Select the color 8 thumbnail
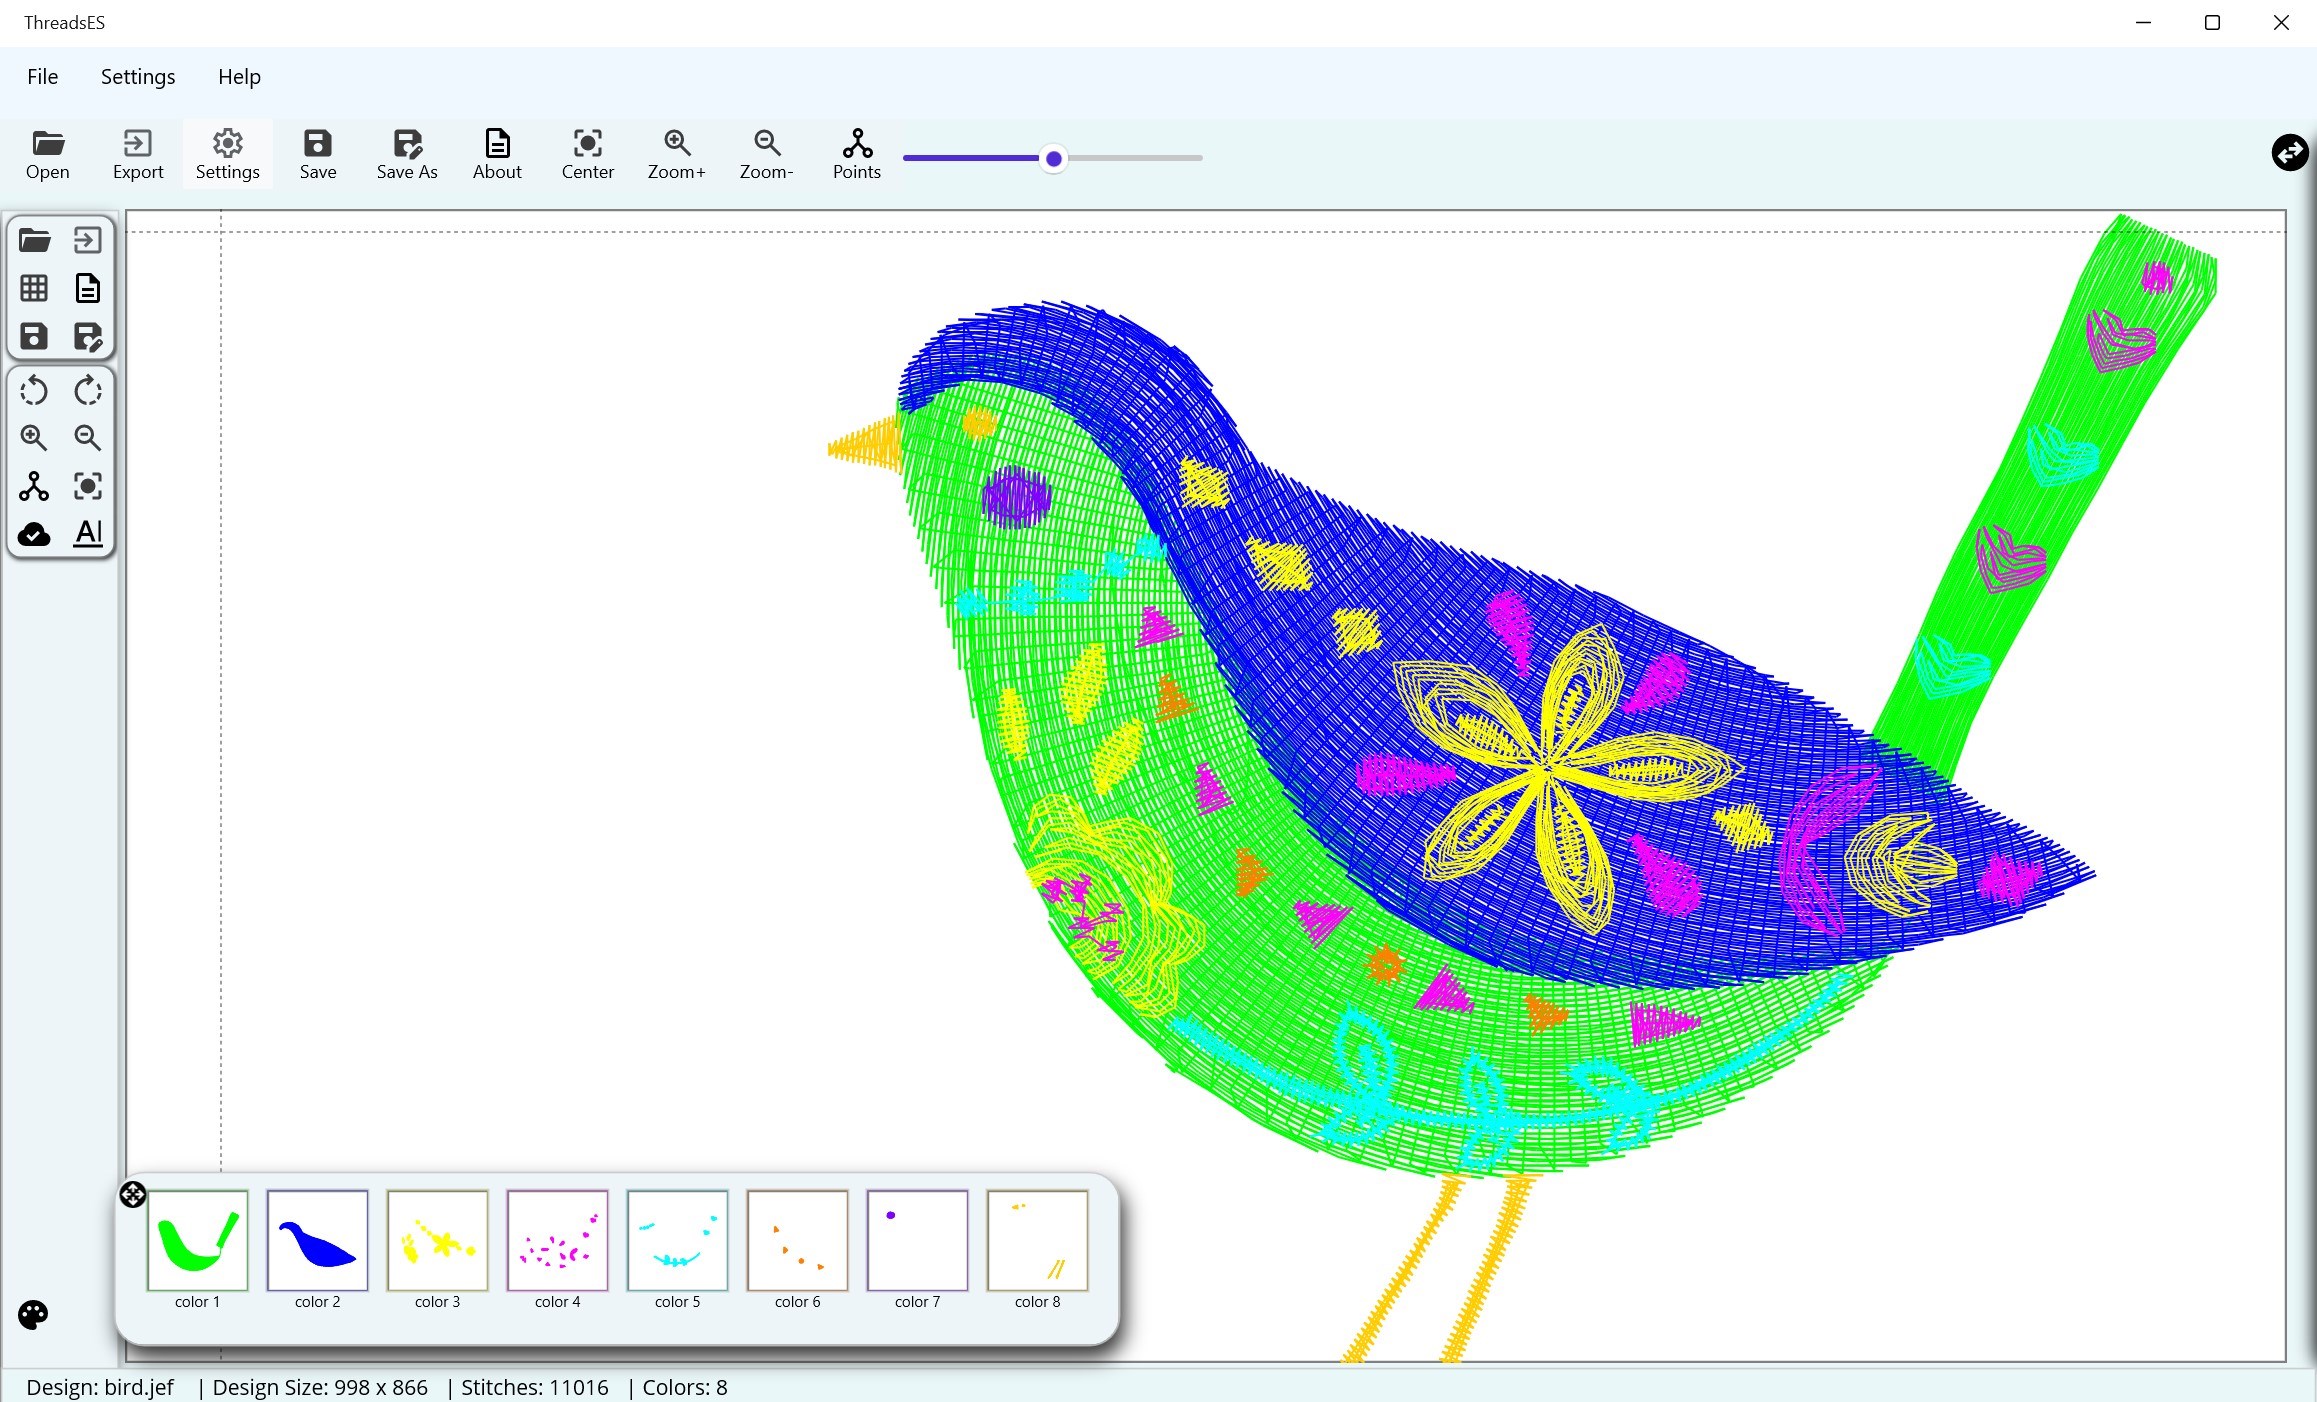Viewport: 2317px width, 1402px height. [1037, 1240]
